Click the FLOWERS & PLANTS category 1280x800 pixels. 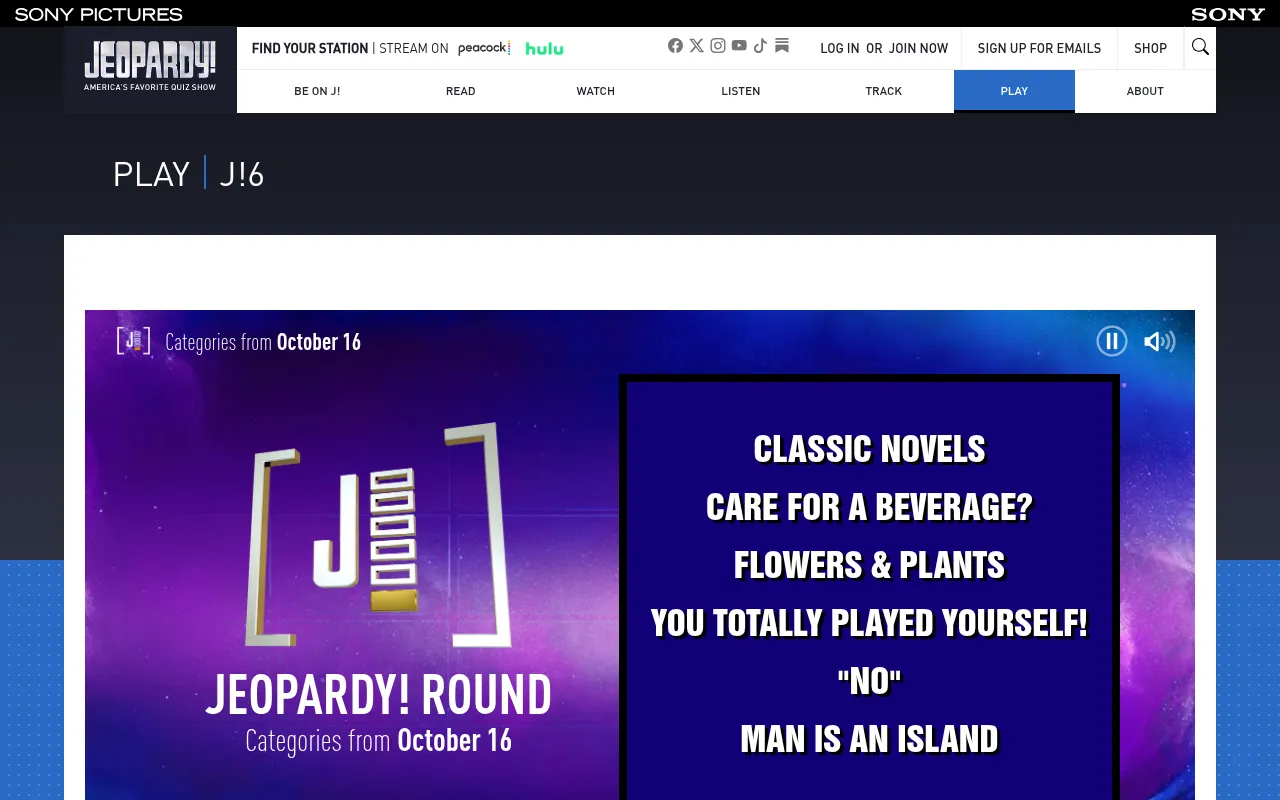coord(870,565)
